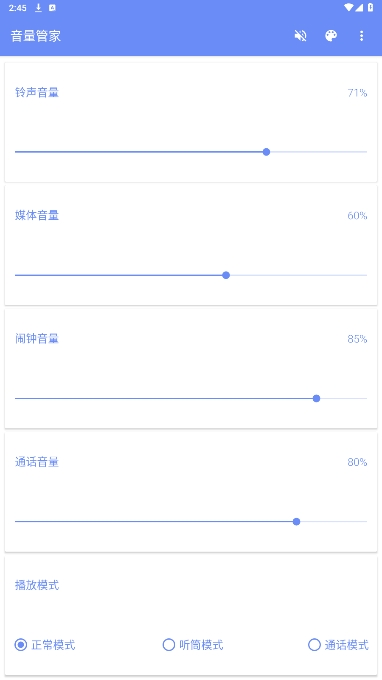This screenshot has width=382, height=680.
Task: Tap the battery icon in status bar
Action: point(370,8)
